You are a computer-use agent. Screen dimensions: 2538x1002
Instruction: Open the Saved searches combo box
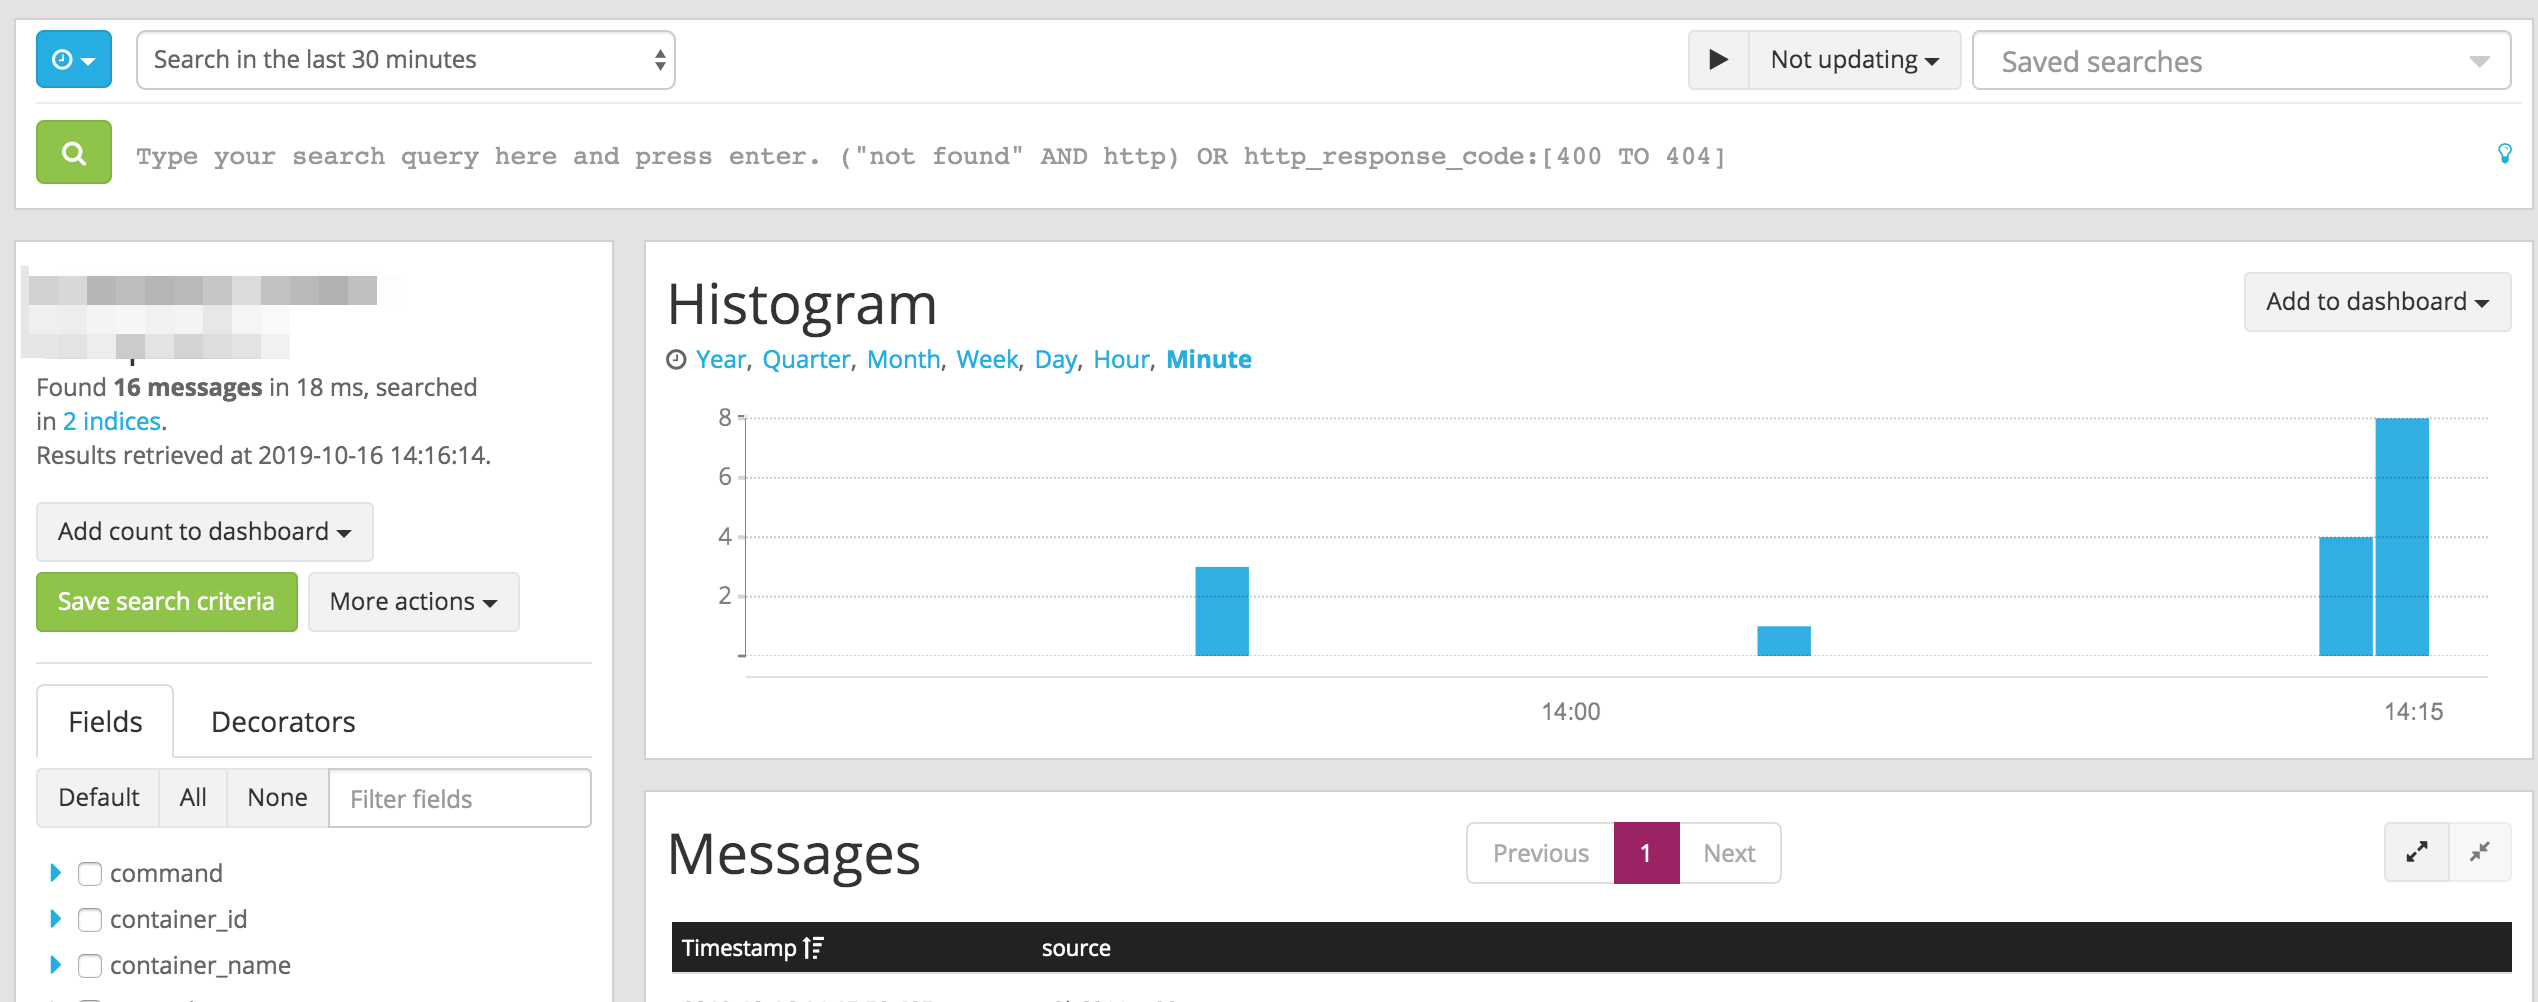(x=2241, y=61)
